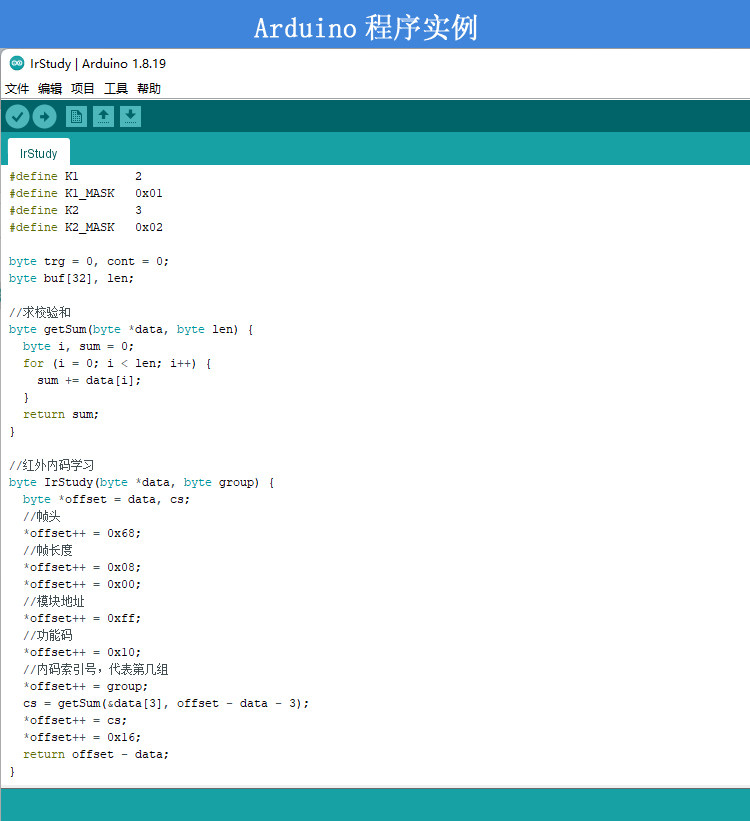Click the comment '//模块地址'
This screenshot has width=750, height=821.
point(54,601)
